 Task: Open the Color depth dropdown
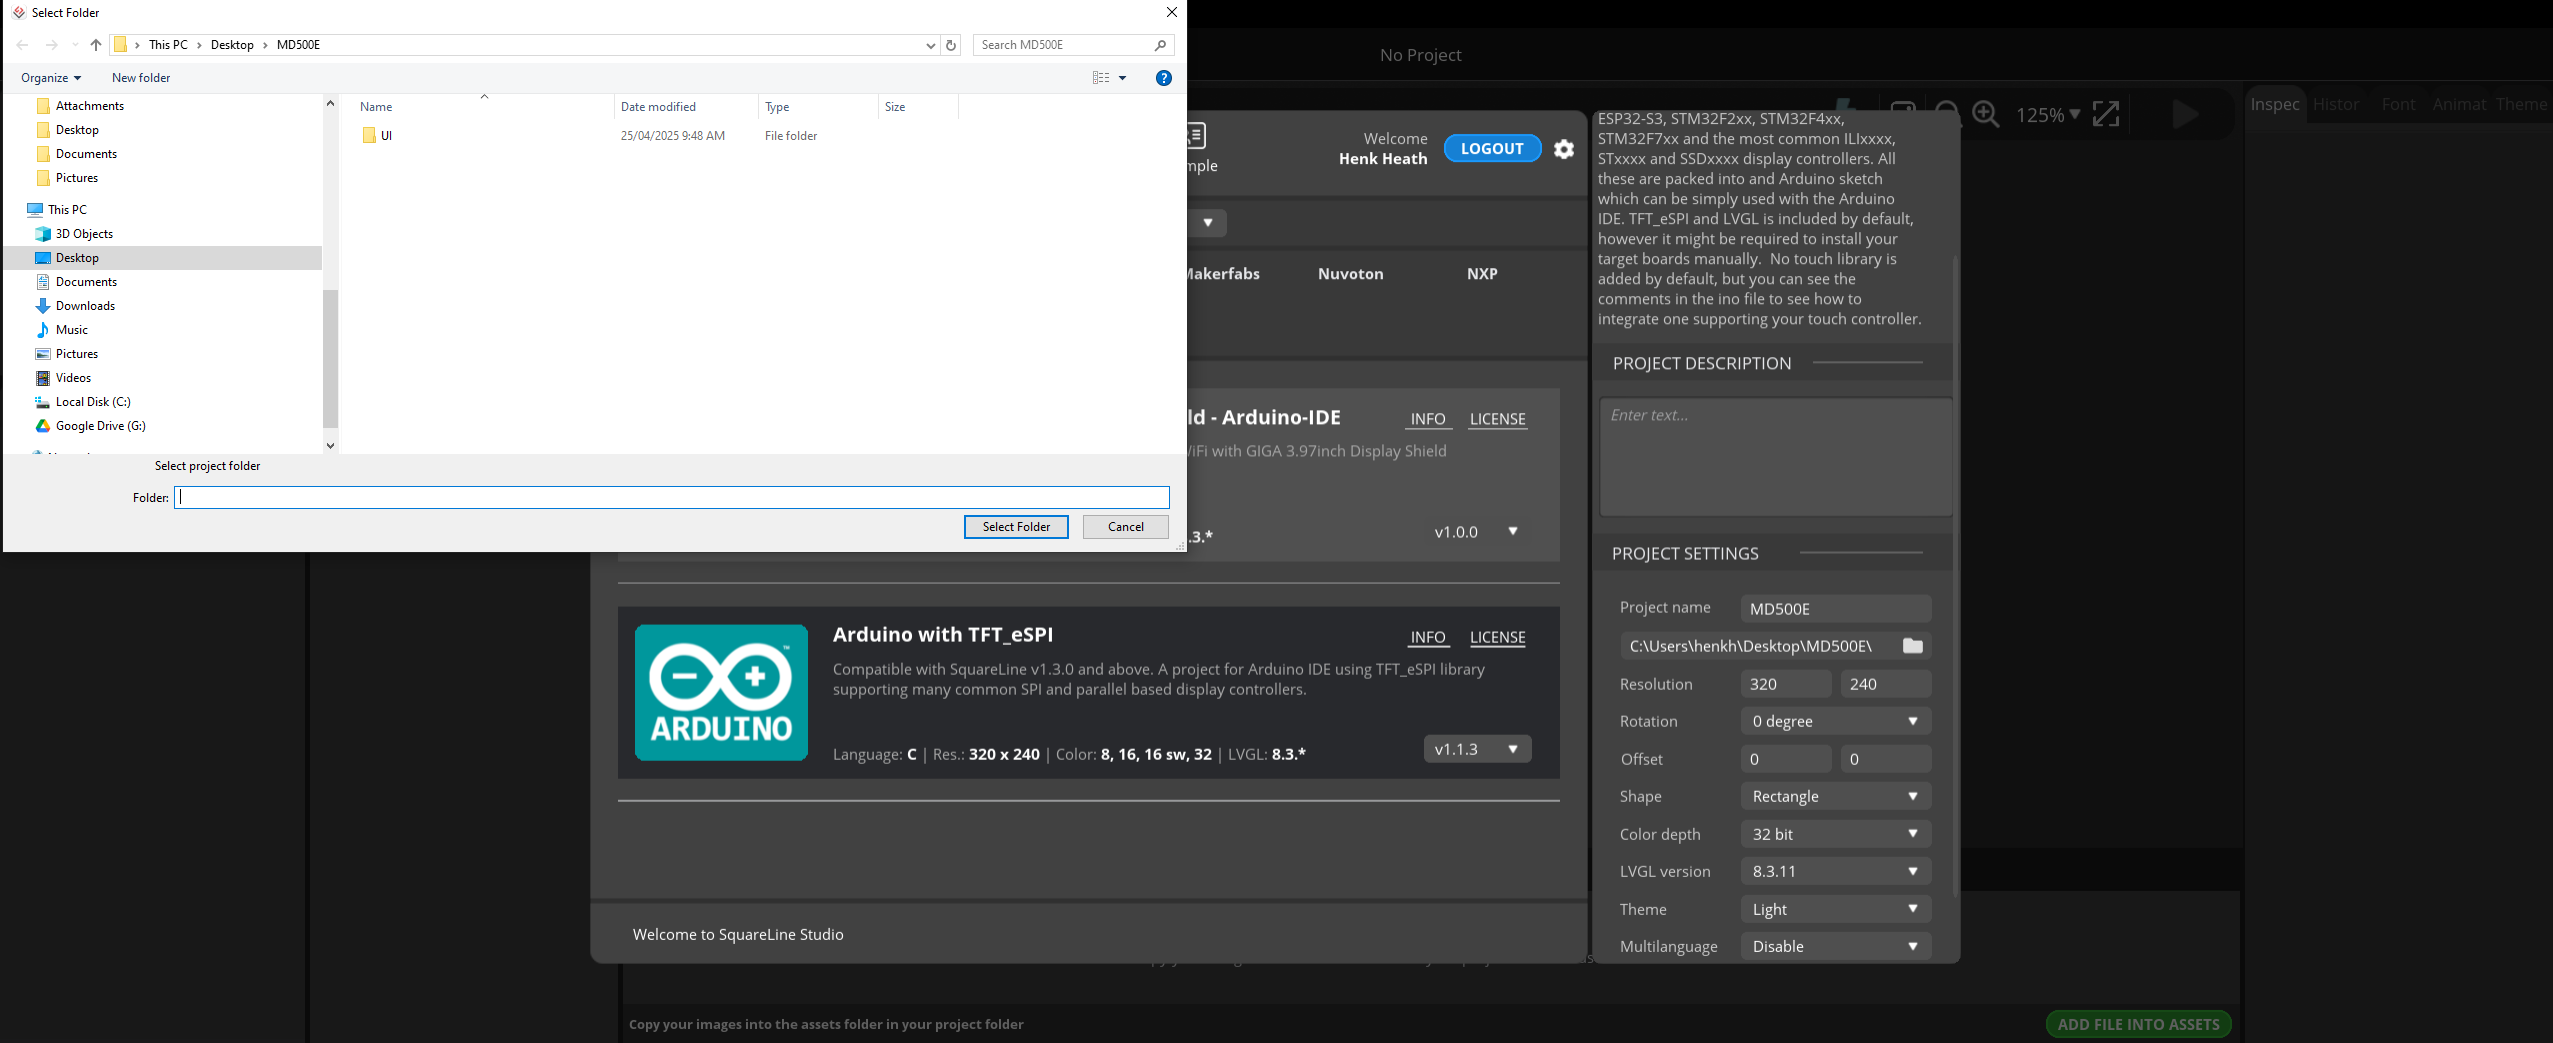point(1835,834)
